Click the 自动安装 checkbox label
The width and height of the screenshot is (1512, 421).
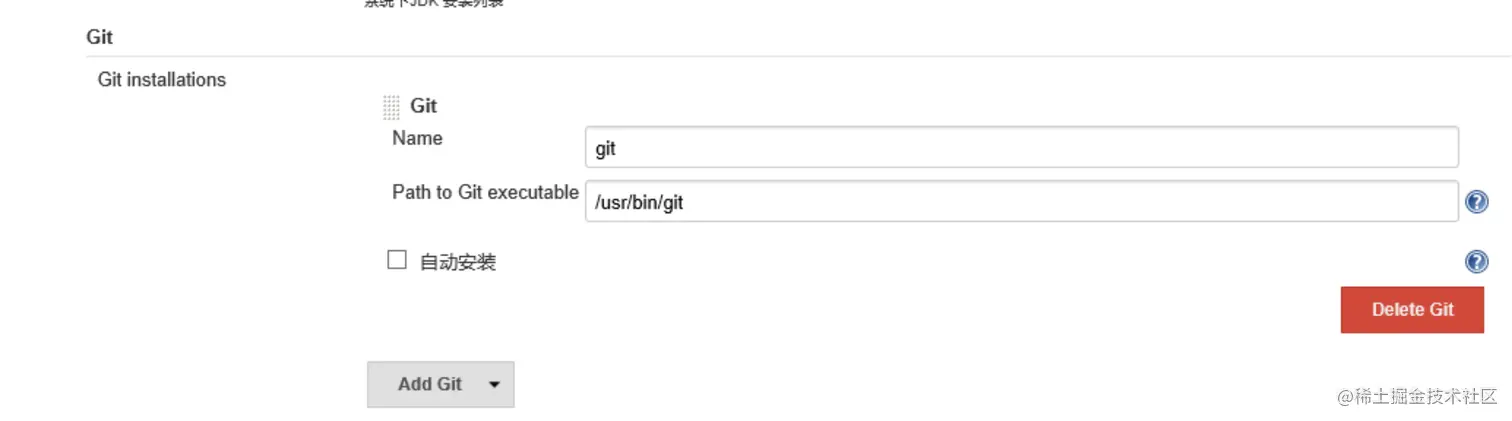[457, 263]
